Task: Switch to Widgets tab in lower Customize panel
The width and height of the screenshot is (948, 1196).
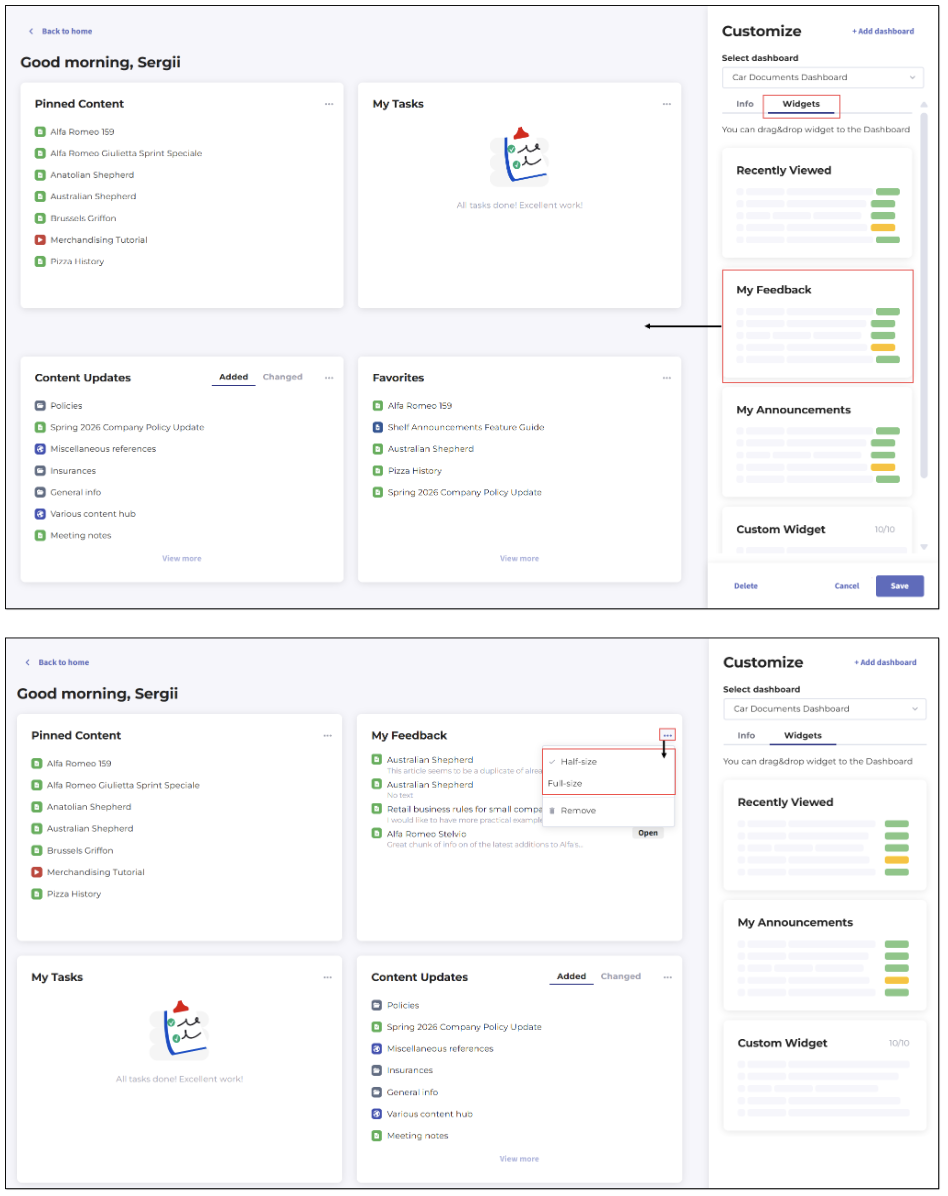Action: click(802, 735)
